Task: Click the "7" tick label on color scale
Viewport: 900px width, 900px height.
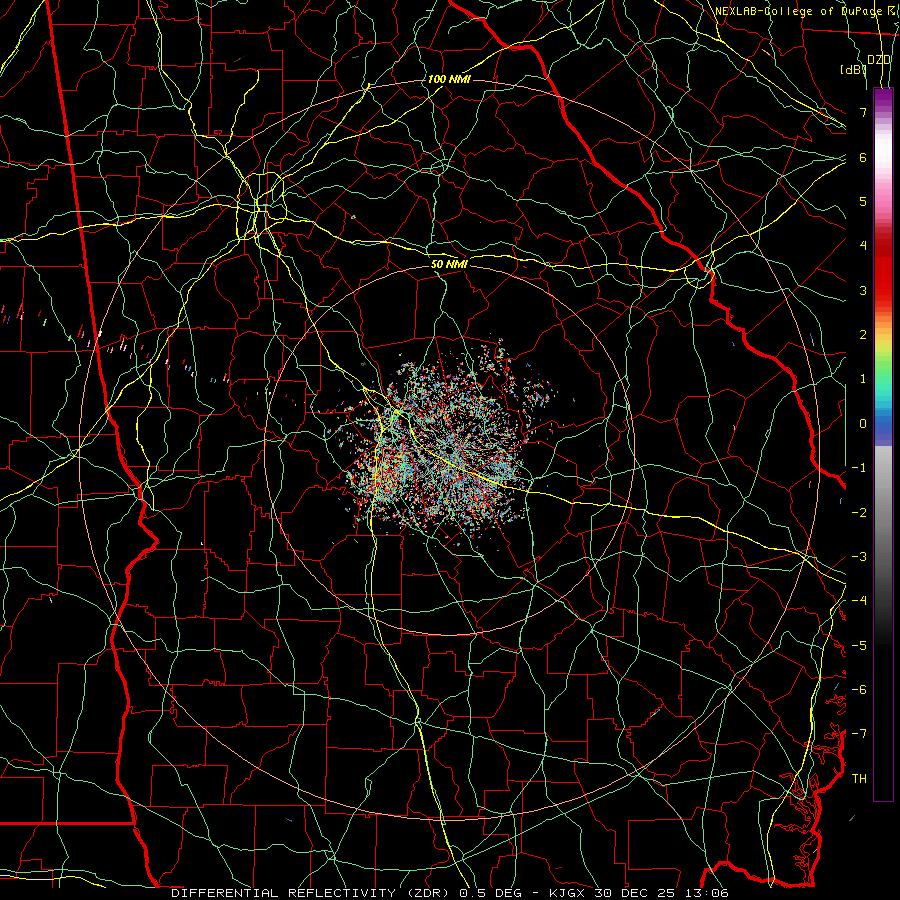Action: 863,112
